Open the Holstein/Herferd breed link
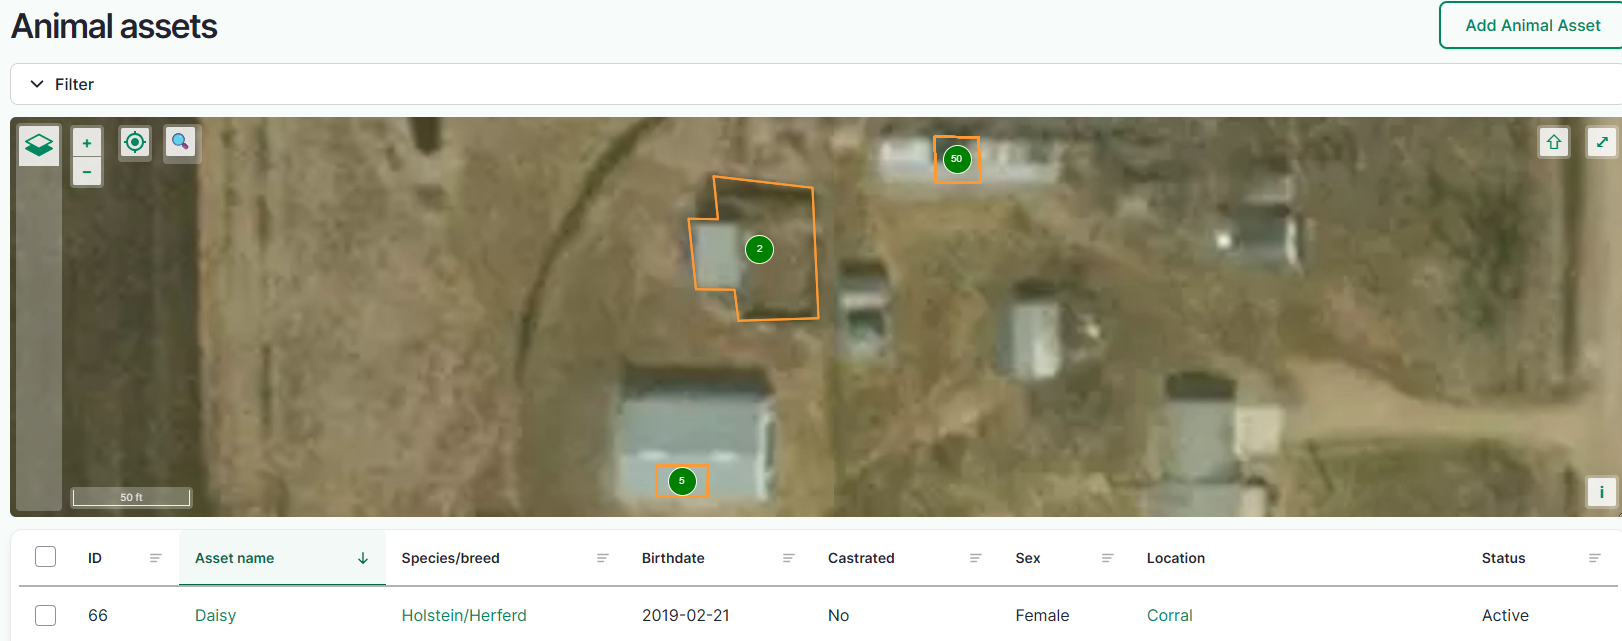The width and height of the screenshot is (1622, 641). pos(464,615)
